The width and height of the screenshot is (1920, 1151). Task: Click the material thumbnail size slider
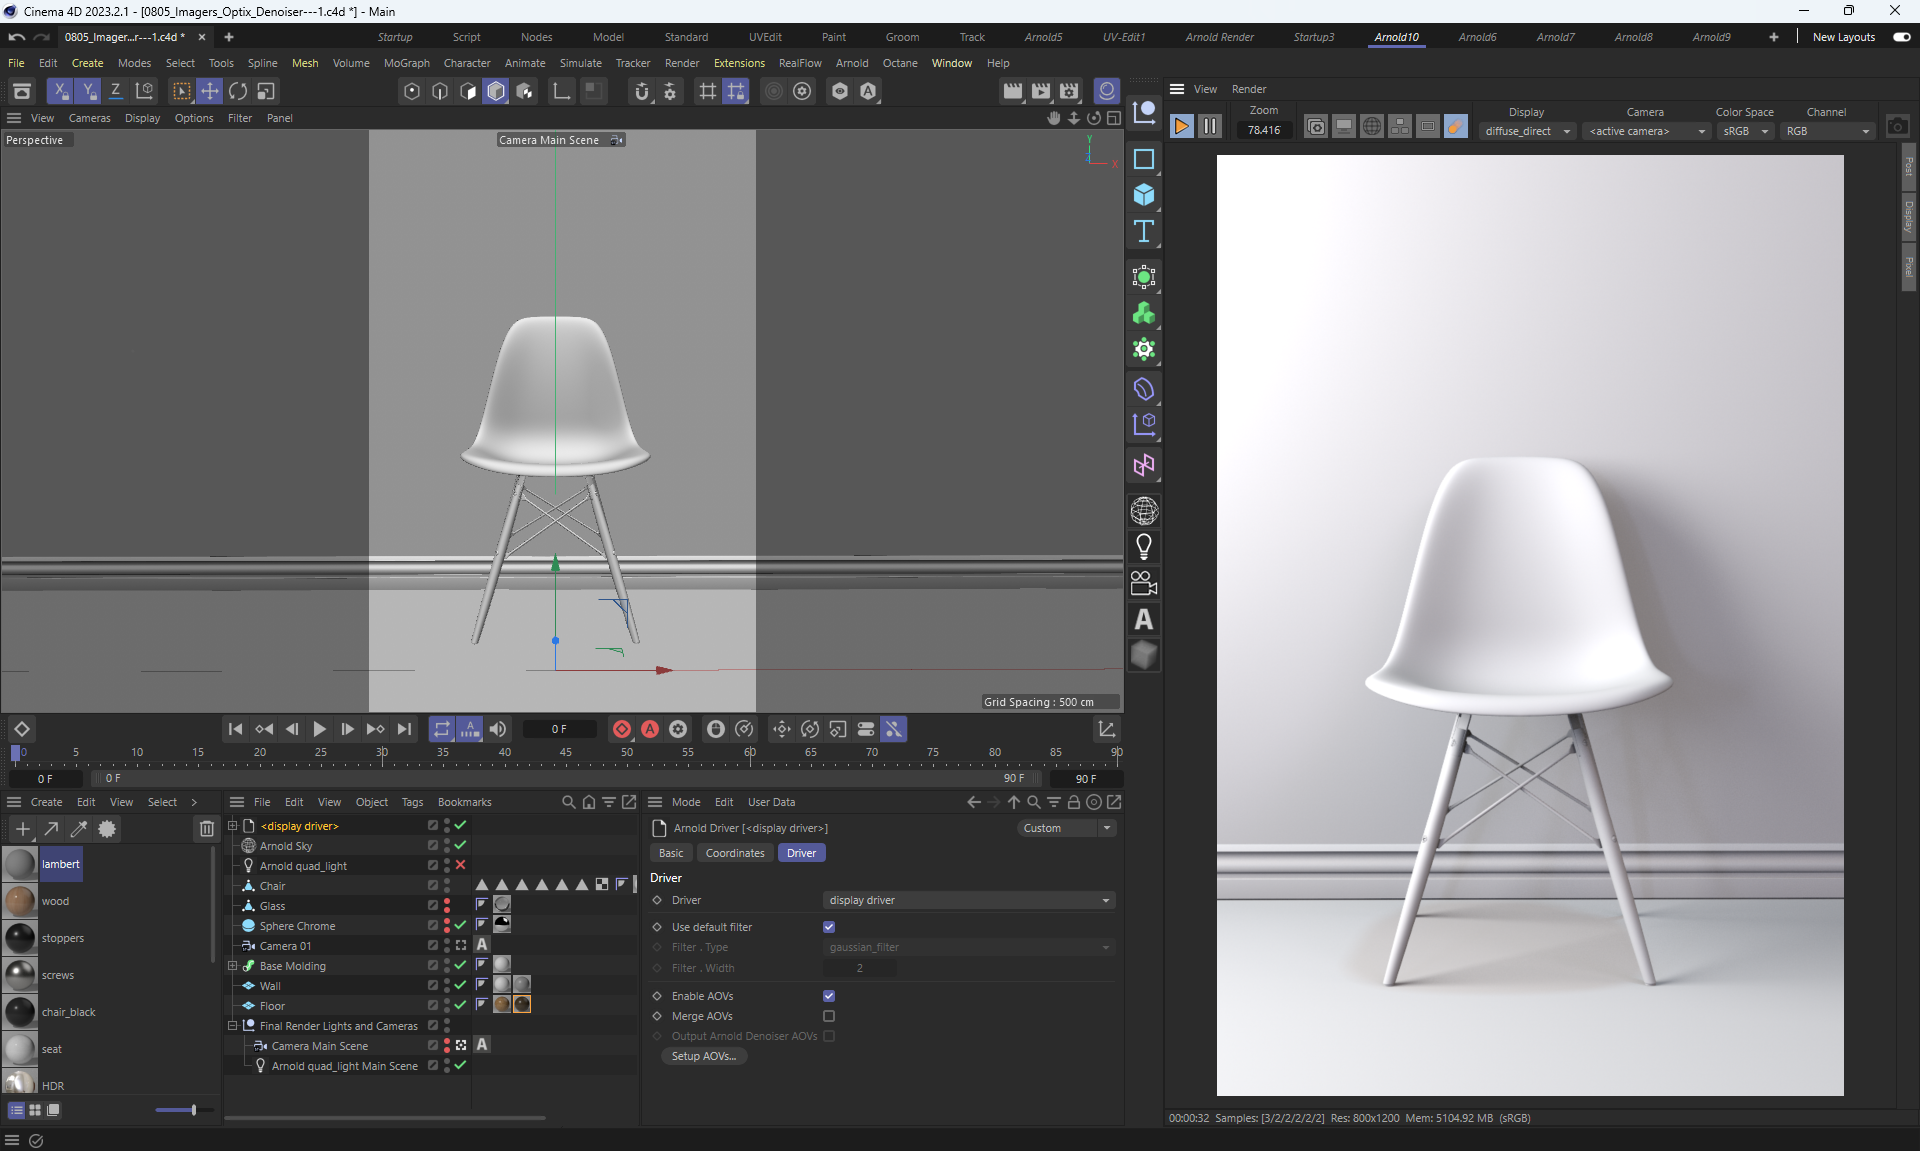coord(193,1110)
